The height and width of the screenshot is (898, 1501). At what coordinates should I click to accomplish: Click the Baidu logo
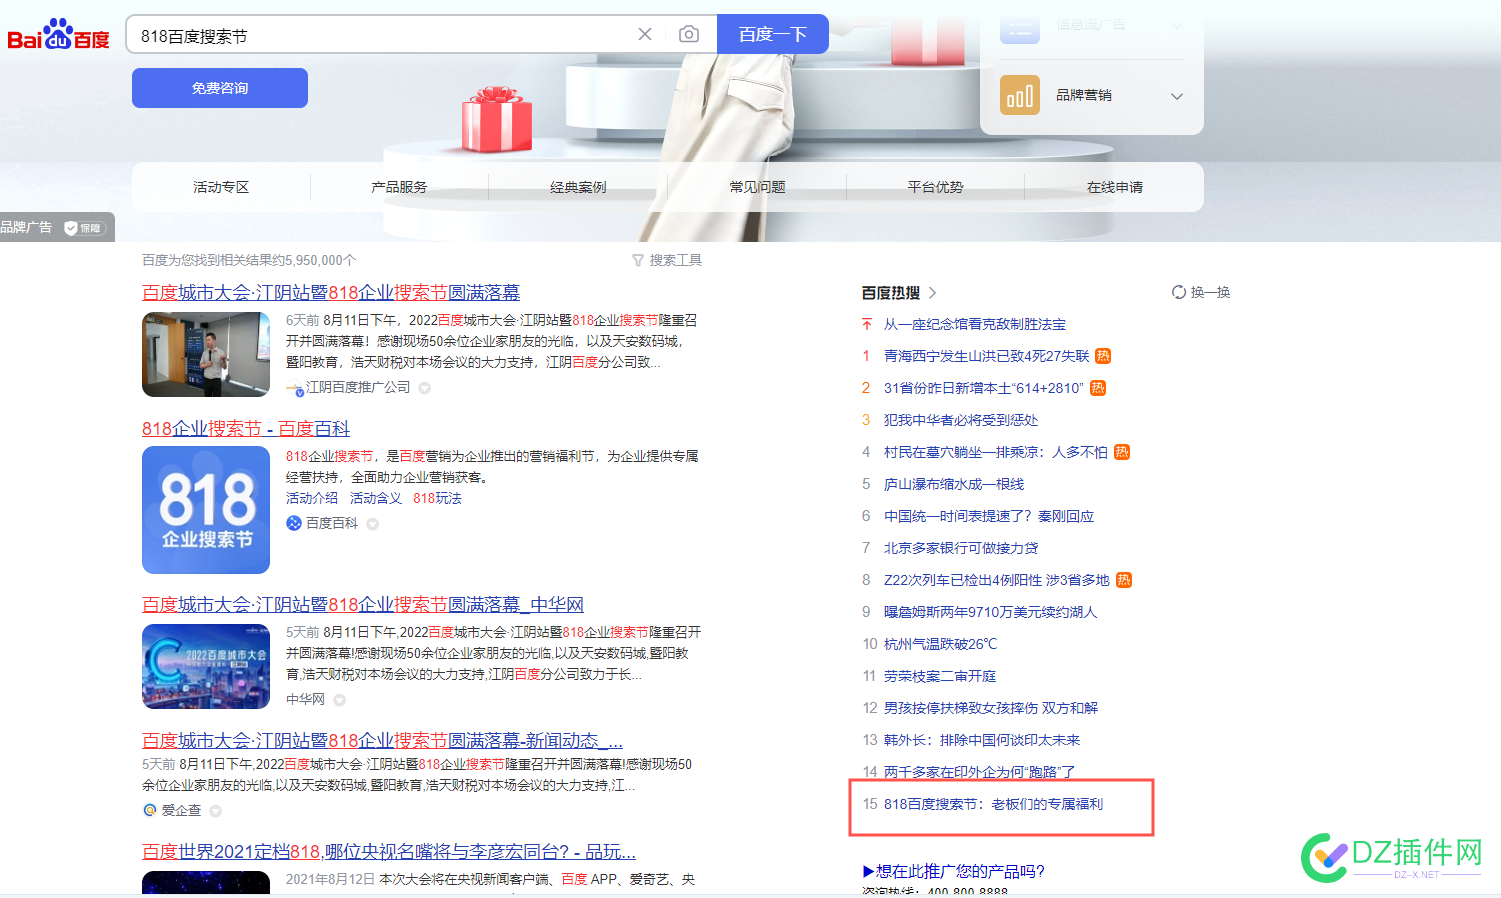coord(58,34)
